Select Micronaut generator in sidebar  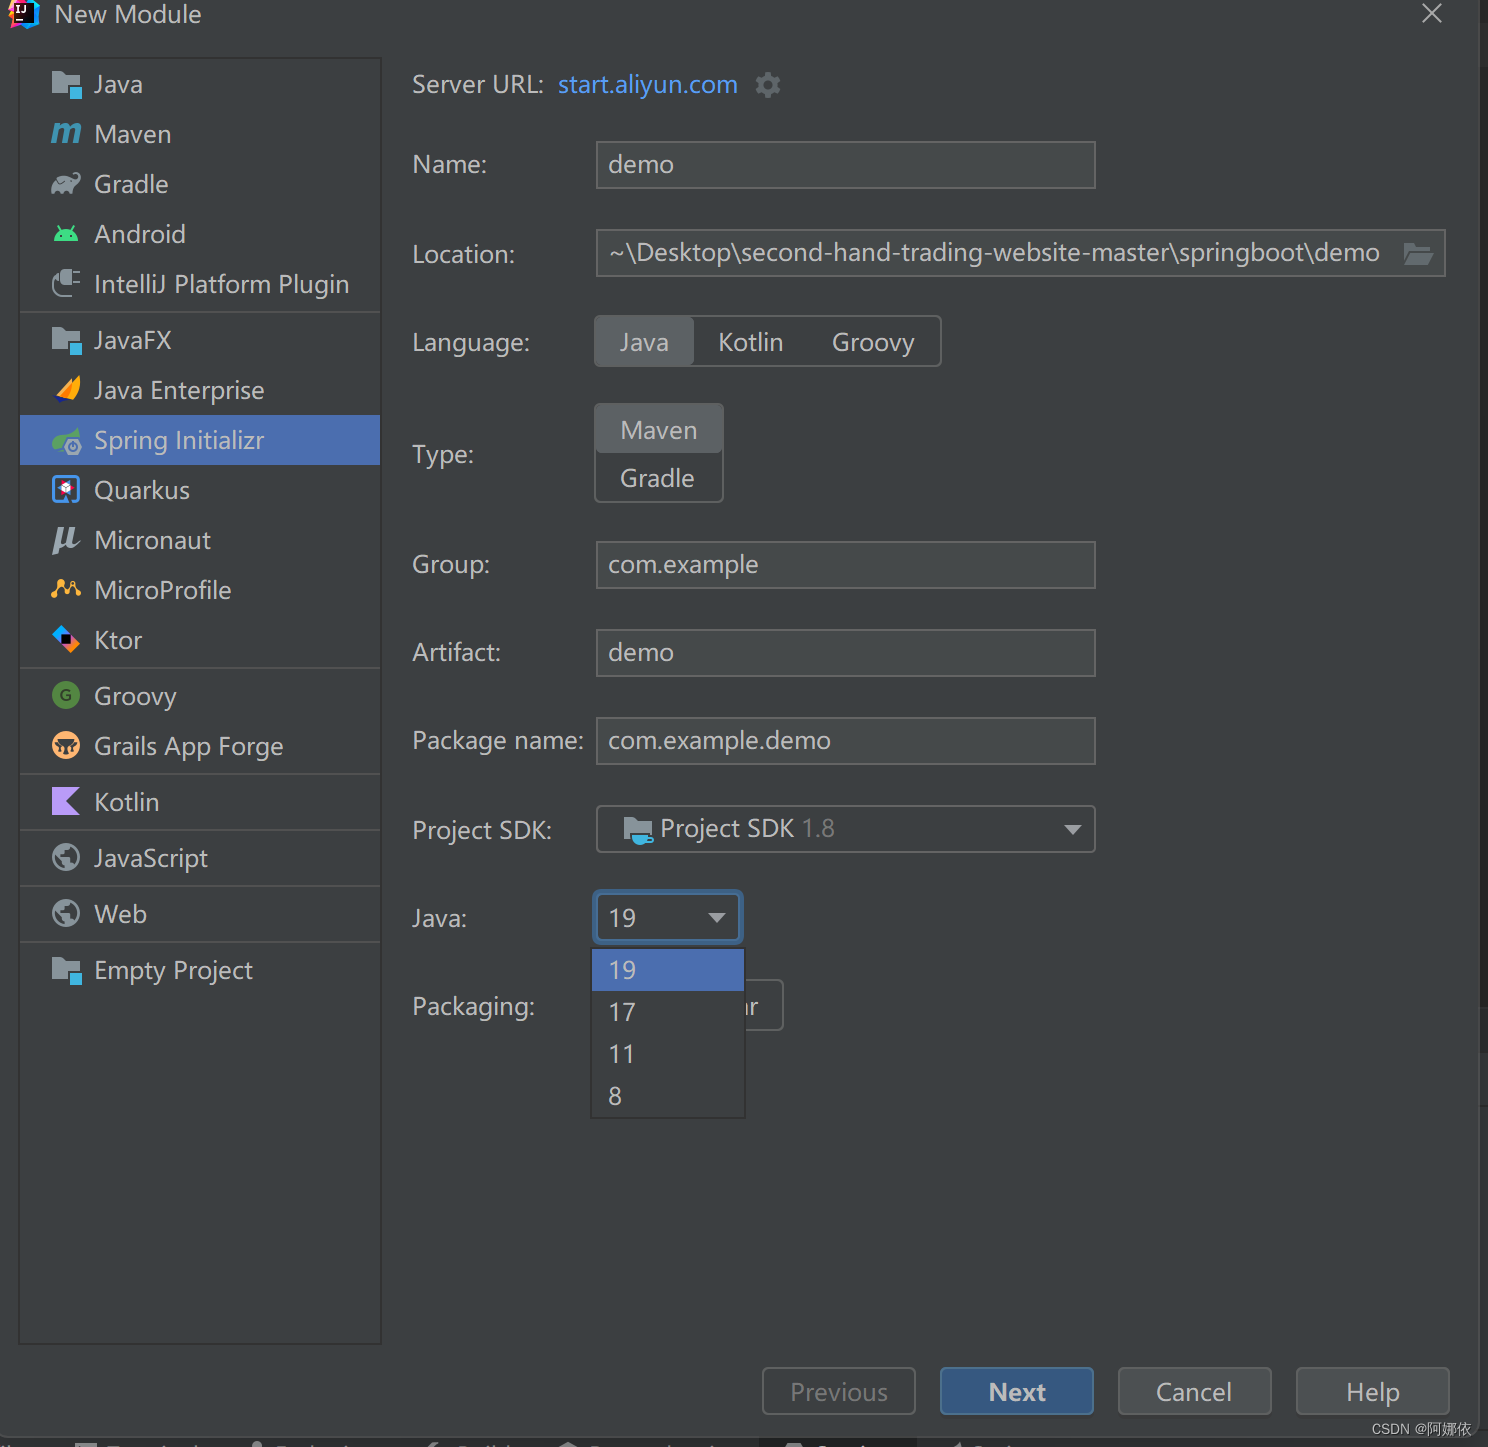point(200,540)
